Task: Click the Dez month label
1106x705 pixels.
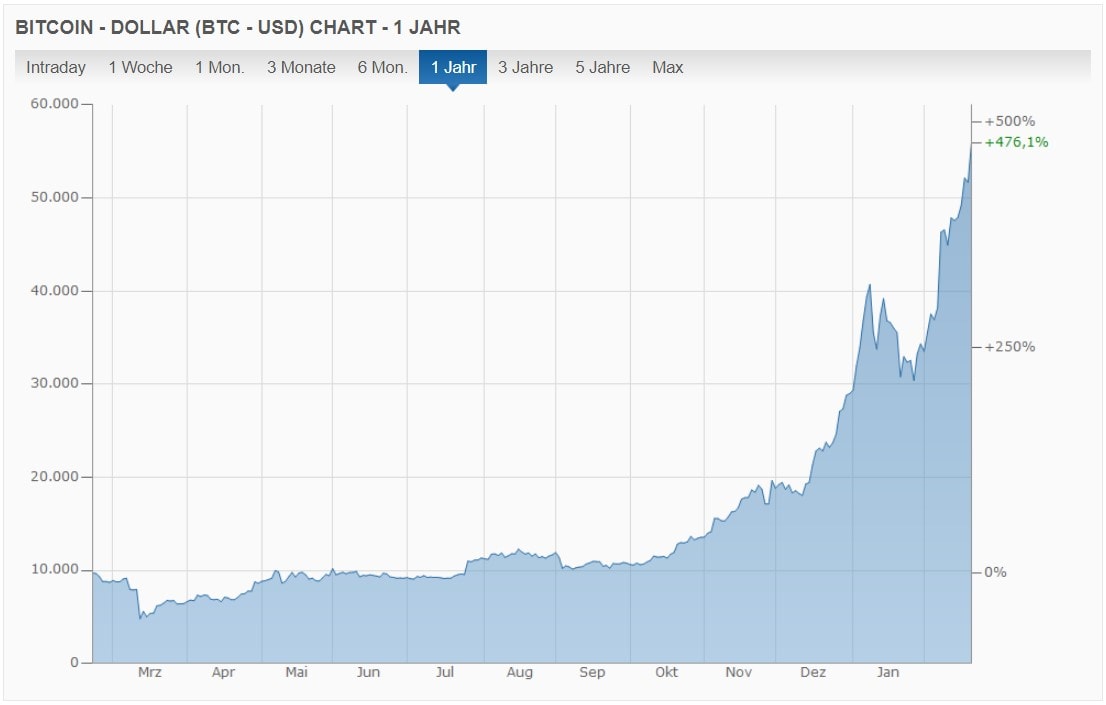Action: 813,673
